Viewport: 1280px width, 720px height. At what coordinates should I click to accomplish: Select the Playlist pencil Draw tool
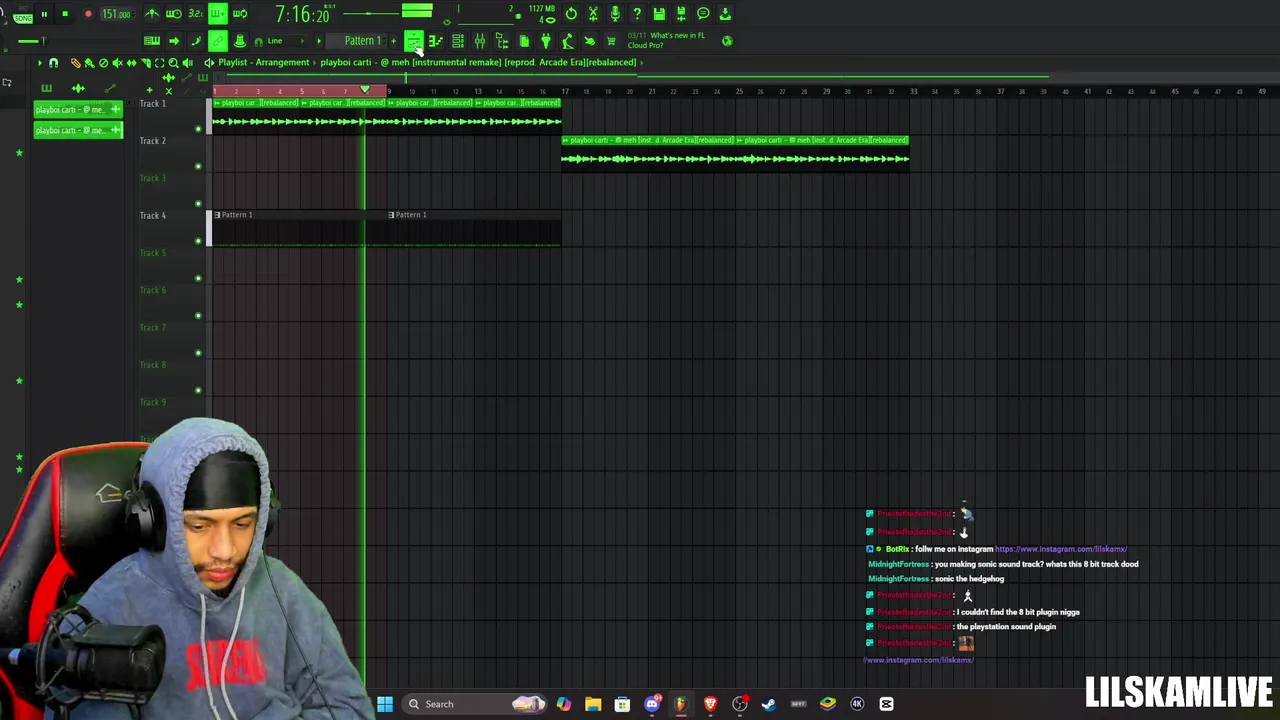(75, 63)
